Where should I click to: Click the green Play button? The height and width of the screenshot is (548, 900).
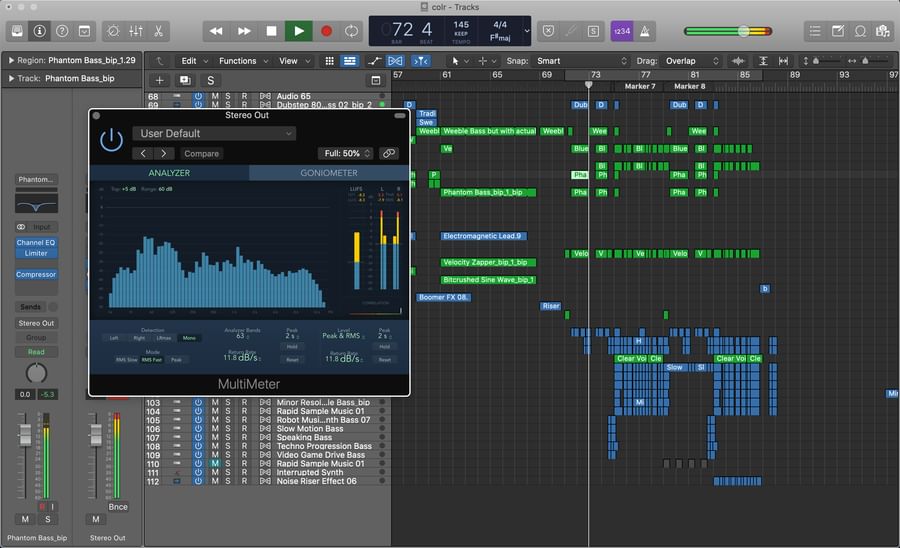(x=298, y=31)
